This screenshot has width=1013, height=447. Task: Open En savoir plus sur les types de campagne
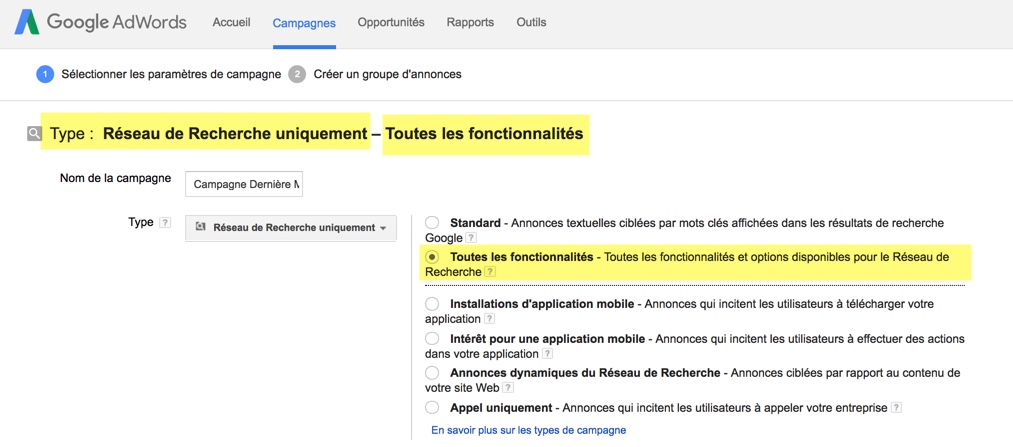[528, 430]
